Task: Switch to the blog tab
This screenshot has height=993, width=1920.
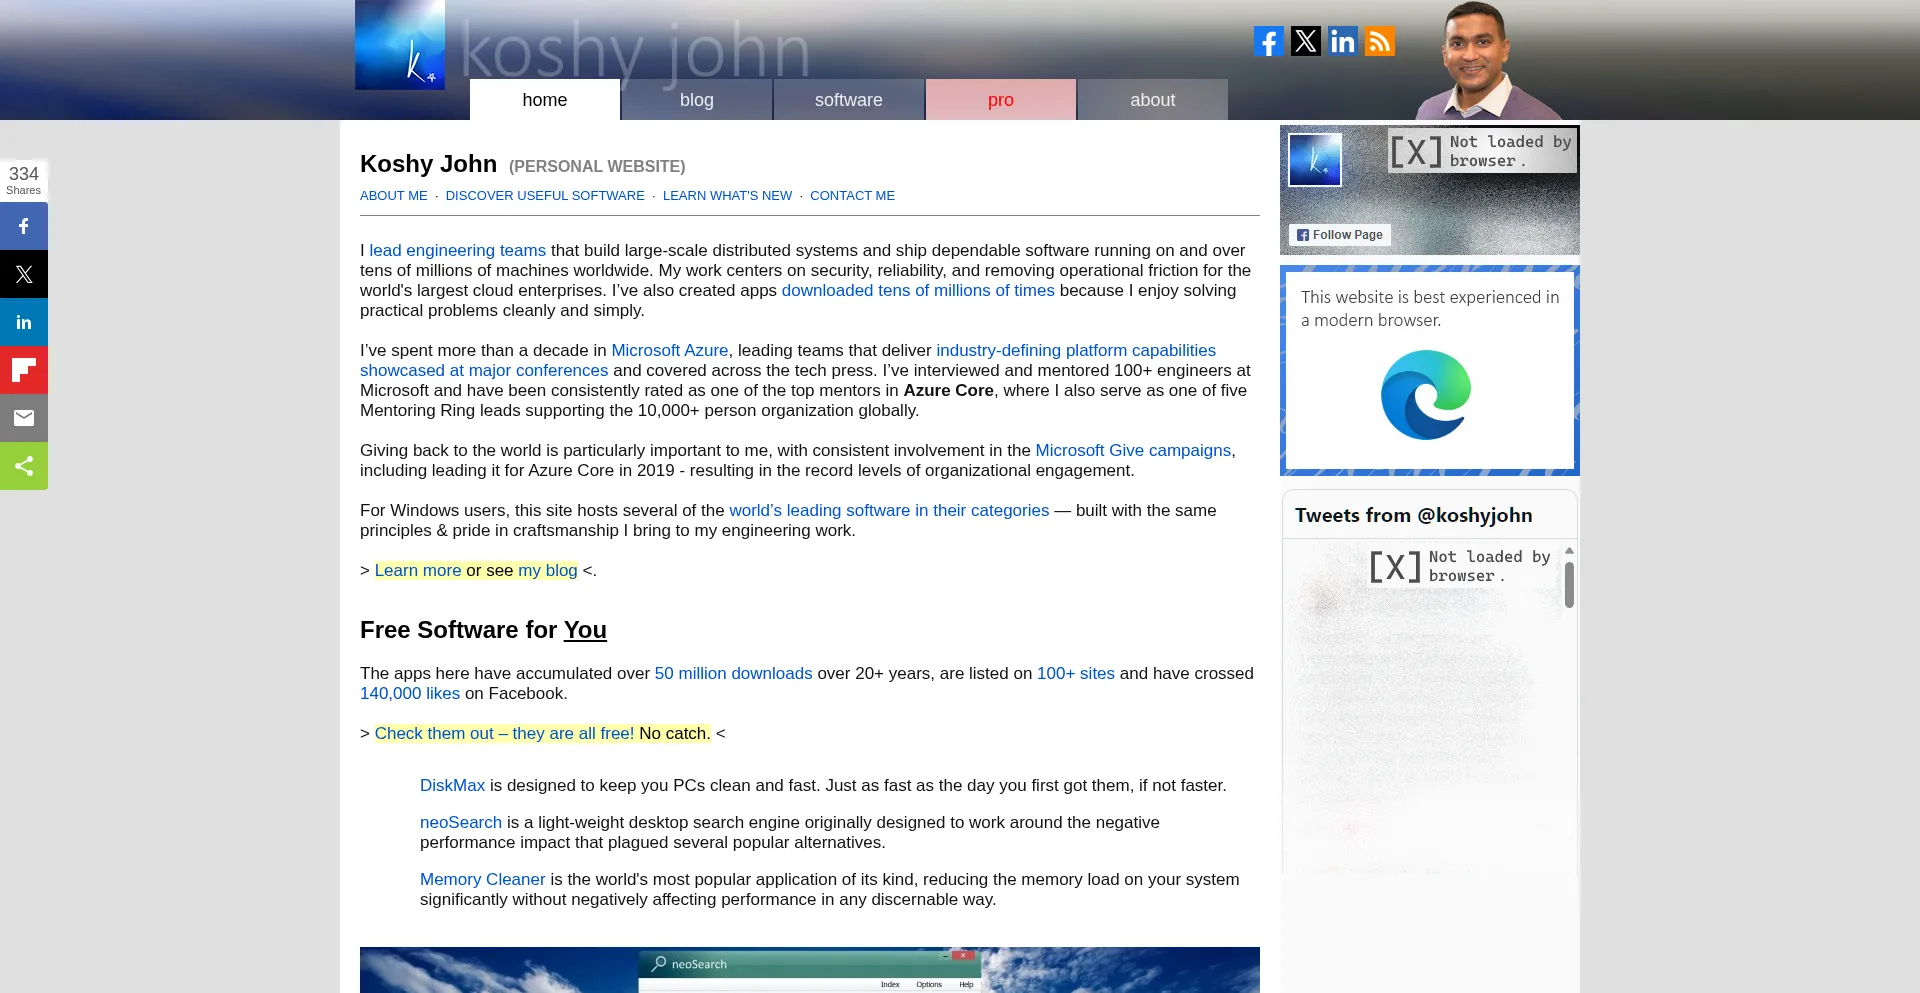Action: pyautogui.click(x=697, y=100)
